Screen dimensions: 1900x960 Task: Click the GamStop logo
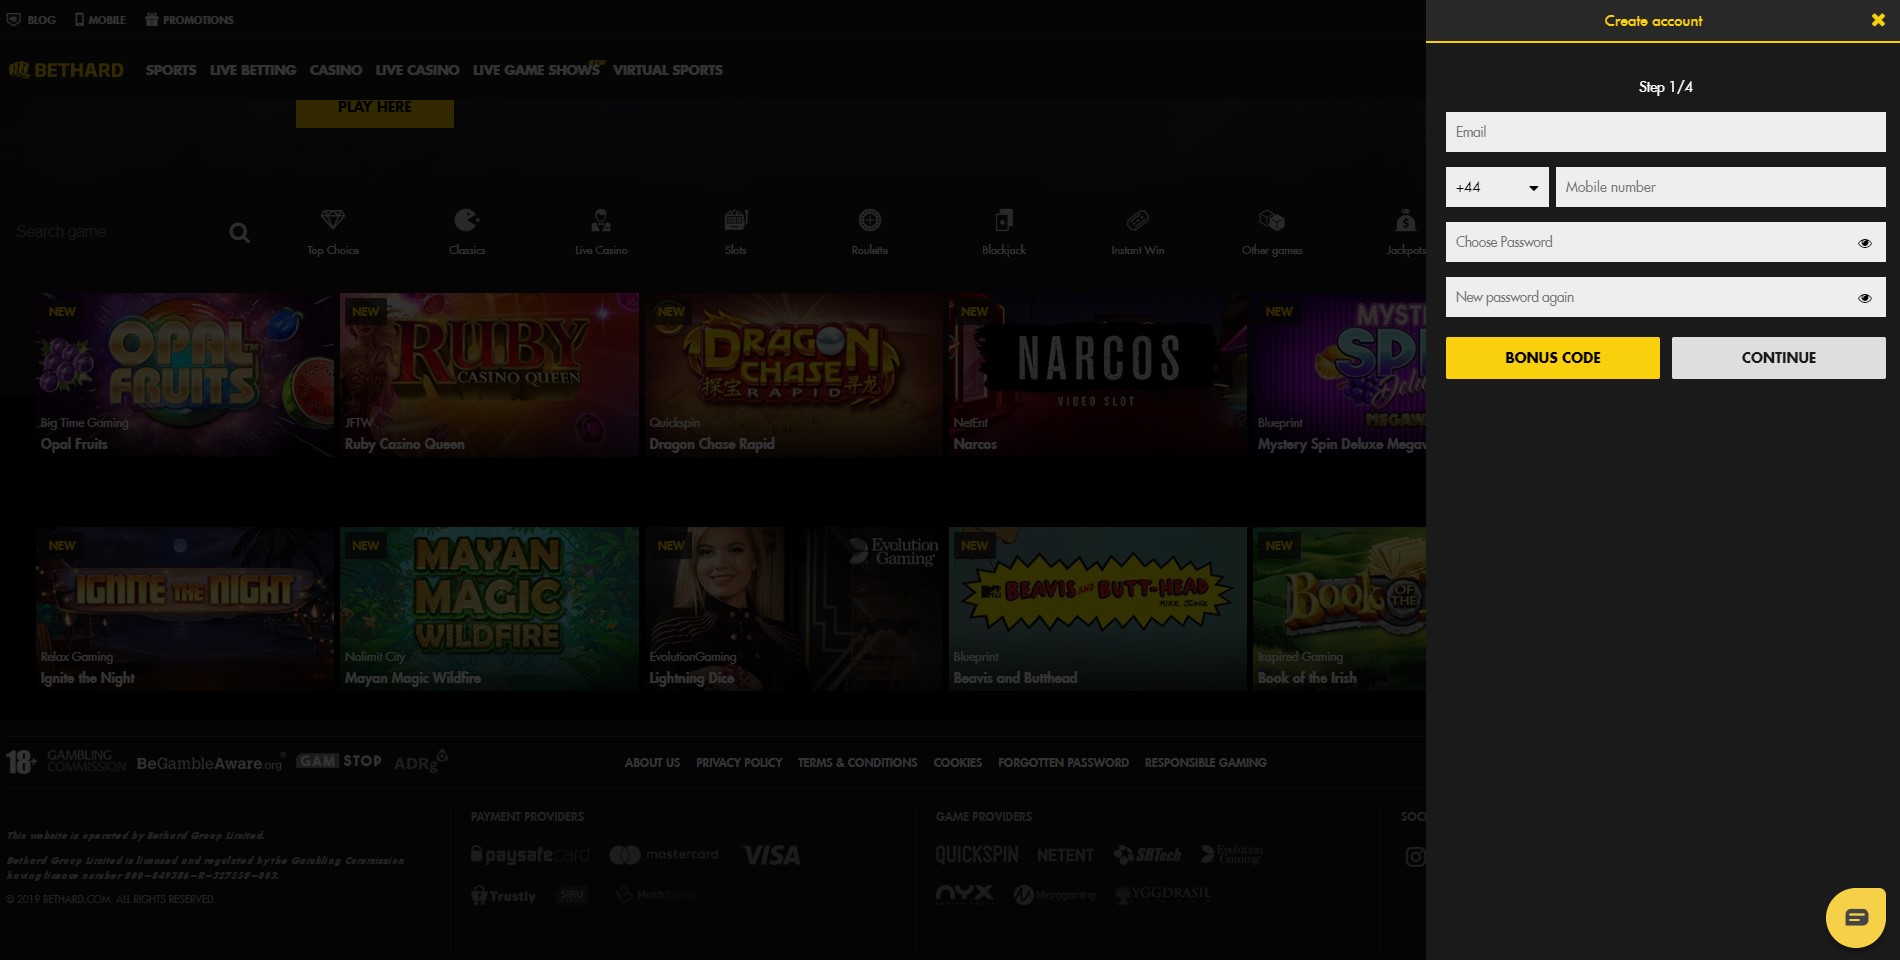point(339,761)
